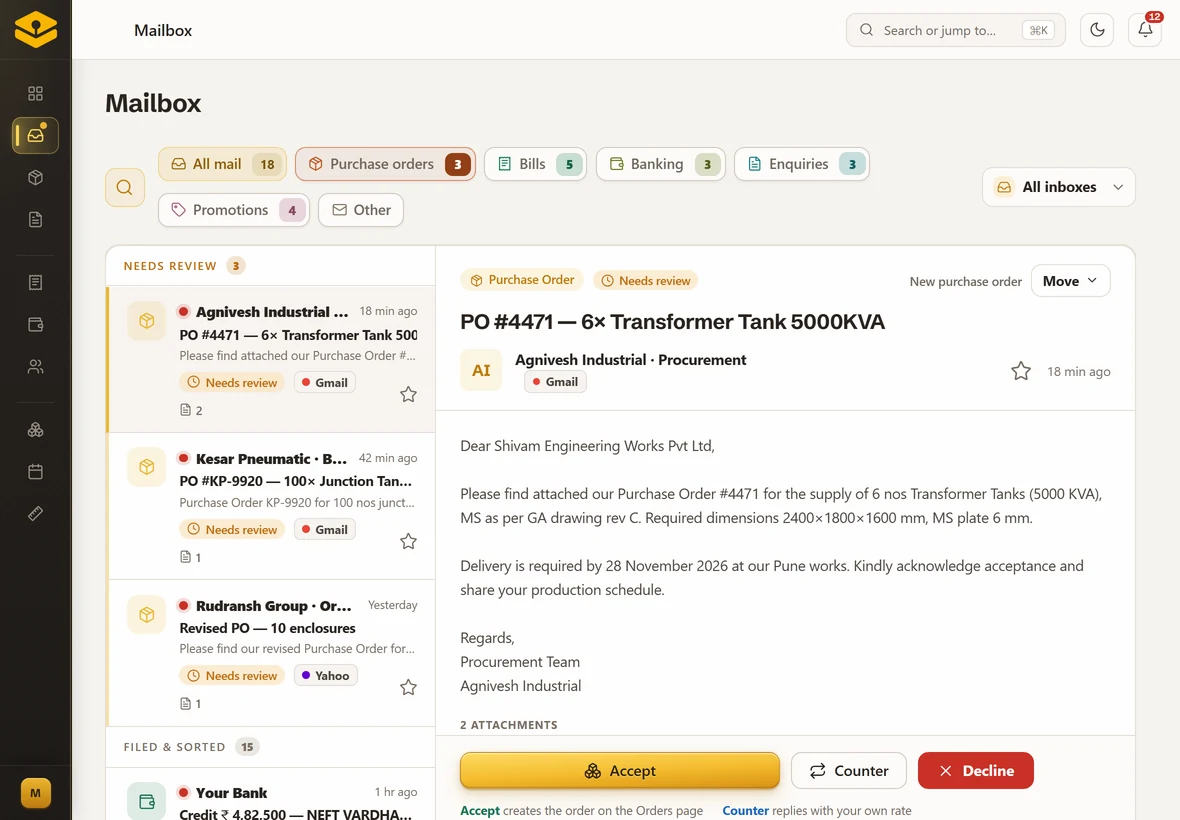This screenshot has height=820, width=1180.
Task: Click the mailbox search magnifier button
Action: click(125, 187)
